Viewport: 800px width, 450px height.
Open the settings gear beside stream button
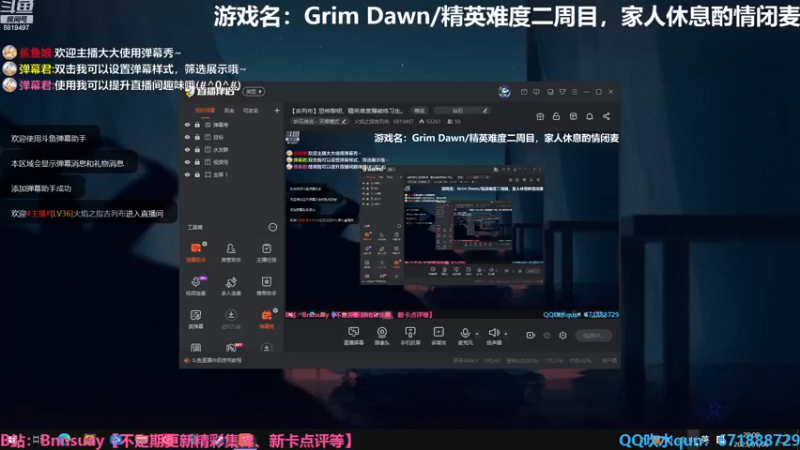563,335
